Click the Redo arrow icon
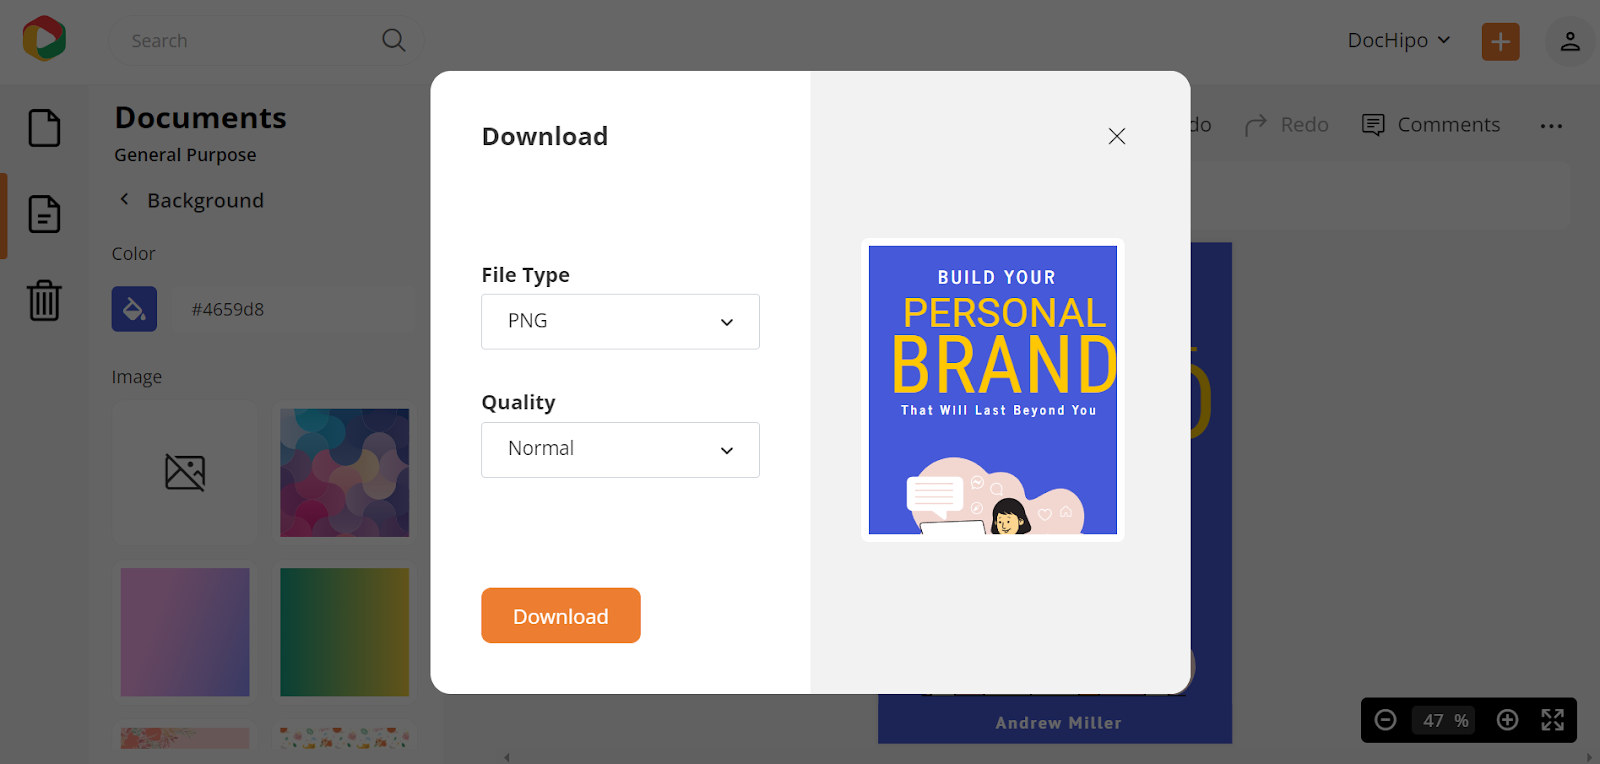The height and width of the screenshot is (764, 1600). 1255,125
